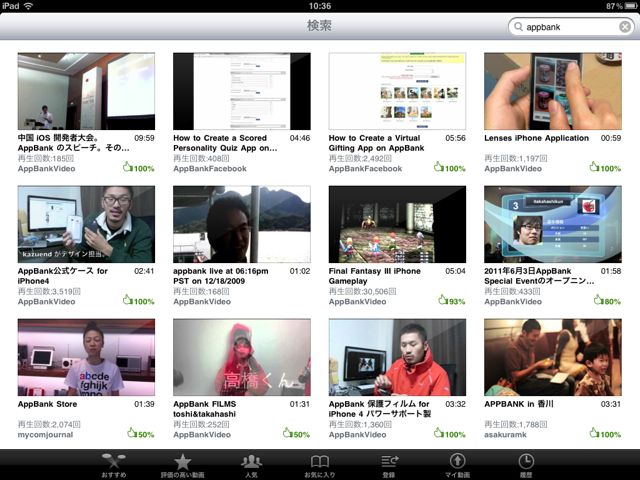The height and width of the screenshot is (480, 640).
Task: Tap the 93% thumbs-up icon for Final Fantasy III
Action: (x=443, y=300)
